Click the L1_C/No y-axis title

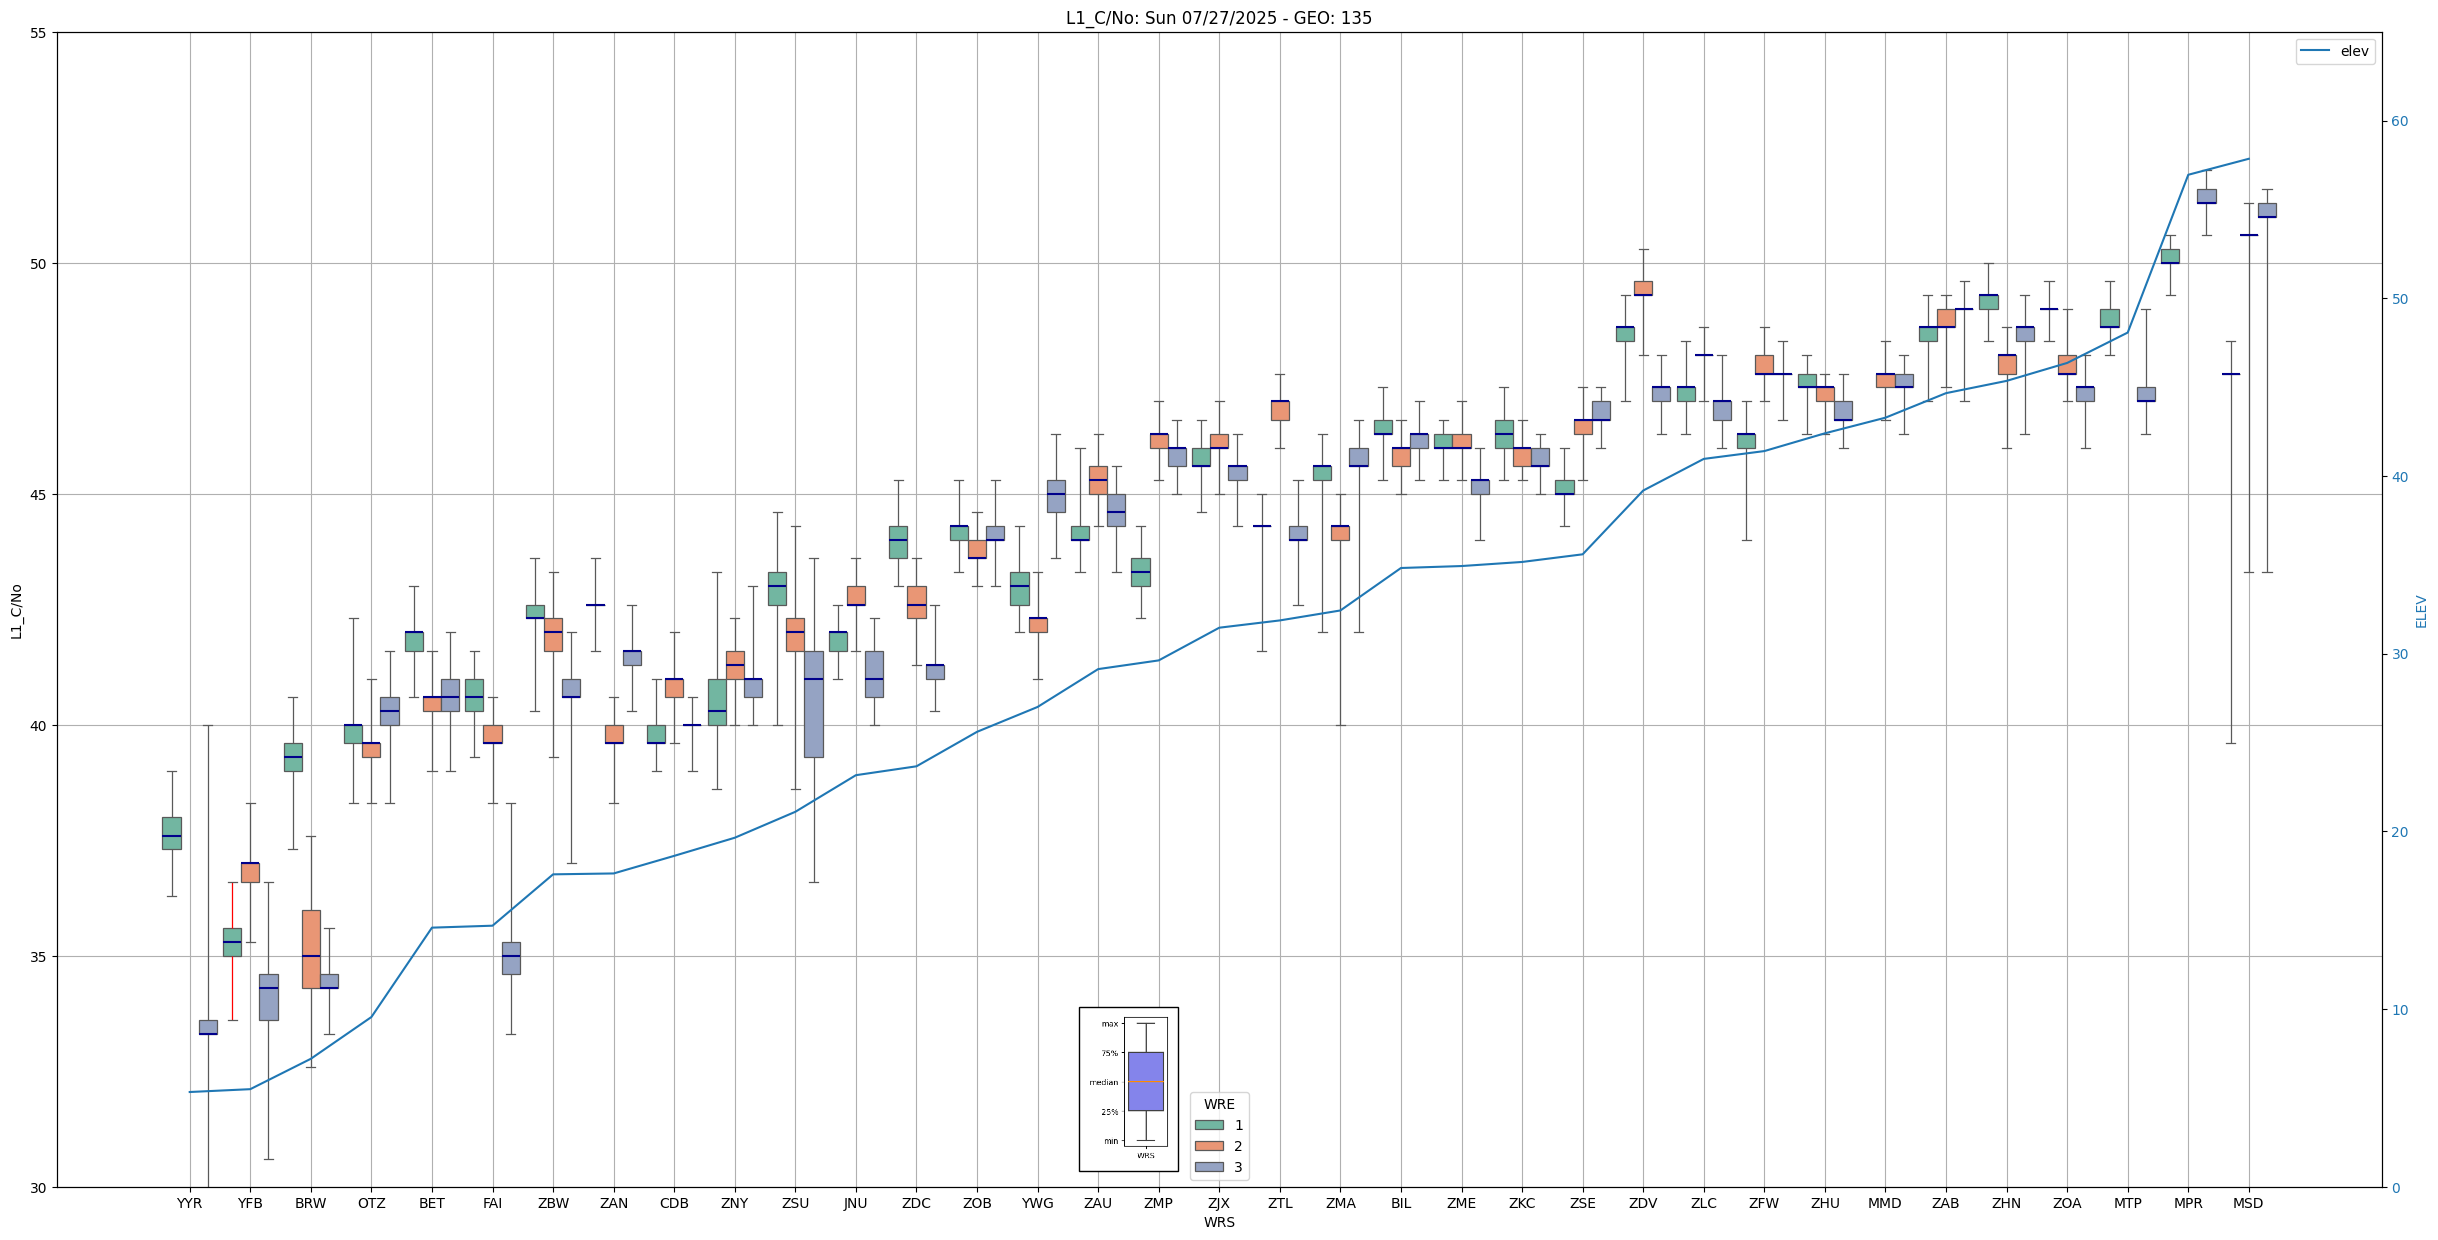point(16,610)
